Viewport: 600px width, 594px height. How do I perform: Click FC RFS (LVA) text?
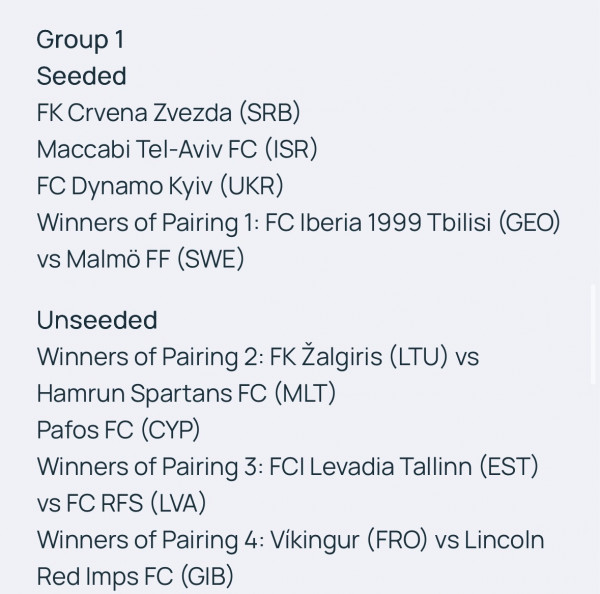136,503
